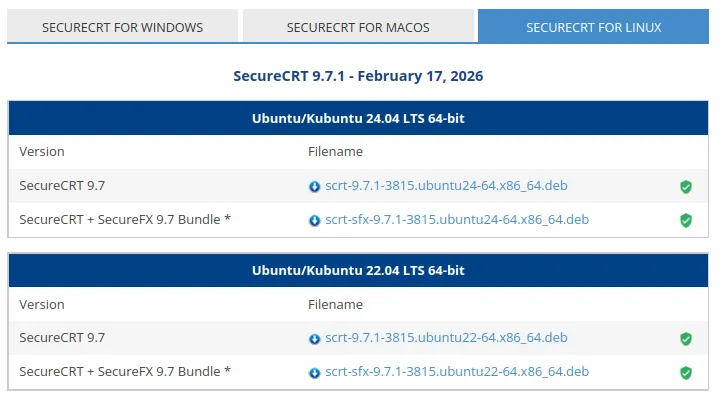720x402 pixels.
Task: Download scrt-sfx-9.7.1-3815.ubuntu24-64.x86_64.deb bundle
Action: pyautogui.click(x=457, y=220)
